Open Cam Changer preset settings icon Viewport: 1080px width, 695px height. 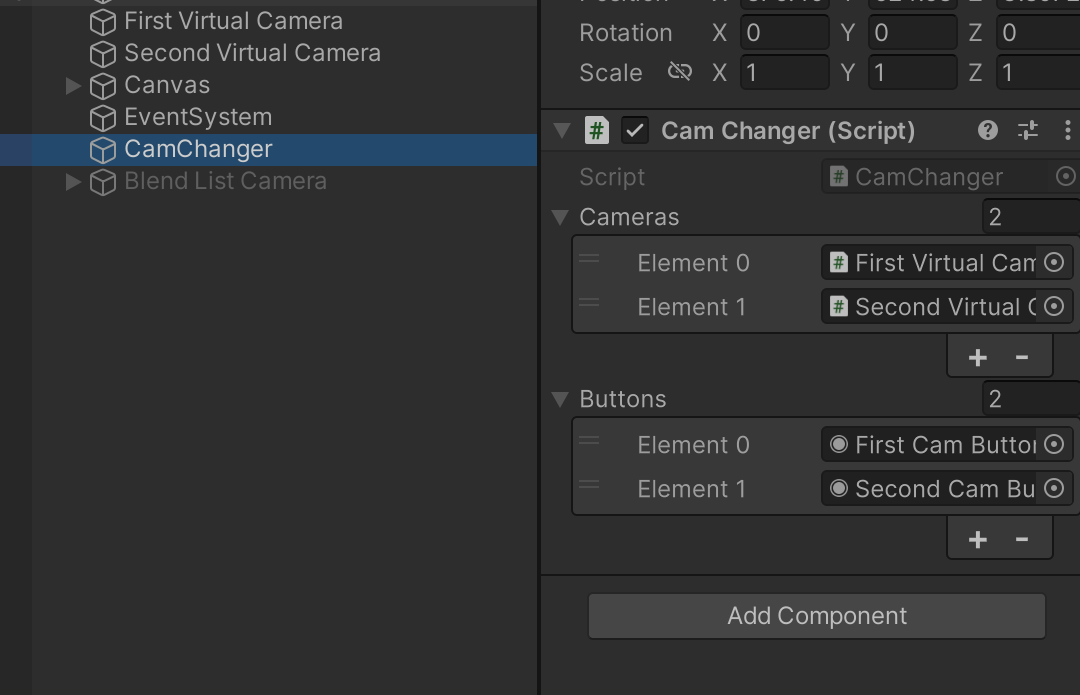(x=1027, y=130)
